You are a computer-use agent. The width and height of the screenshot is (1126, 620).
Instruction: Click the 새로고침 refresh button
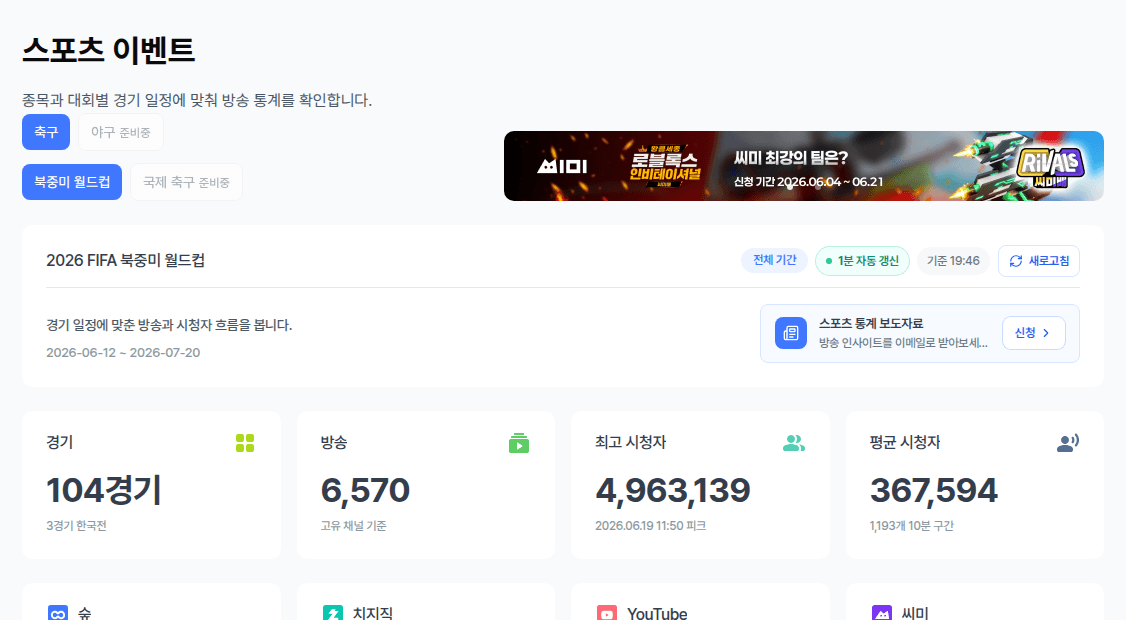1038,261
